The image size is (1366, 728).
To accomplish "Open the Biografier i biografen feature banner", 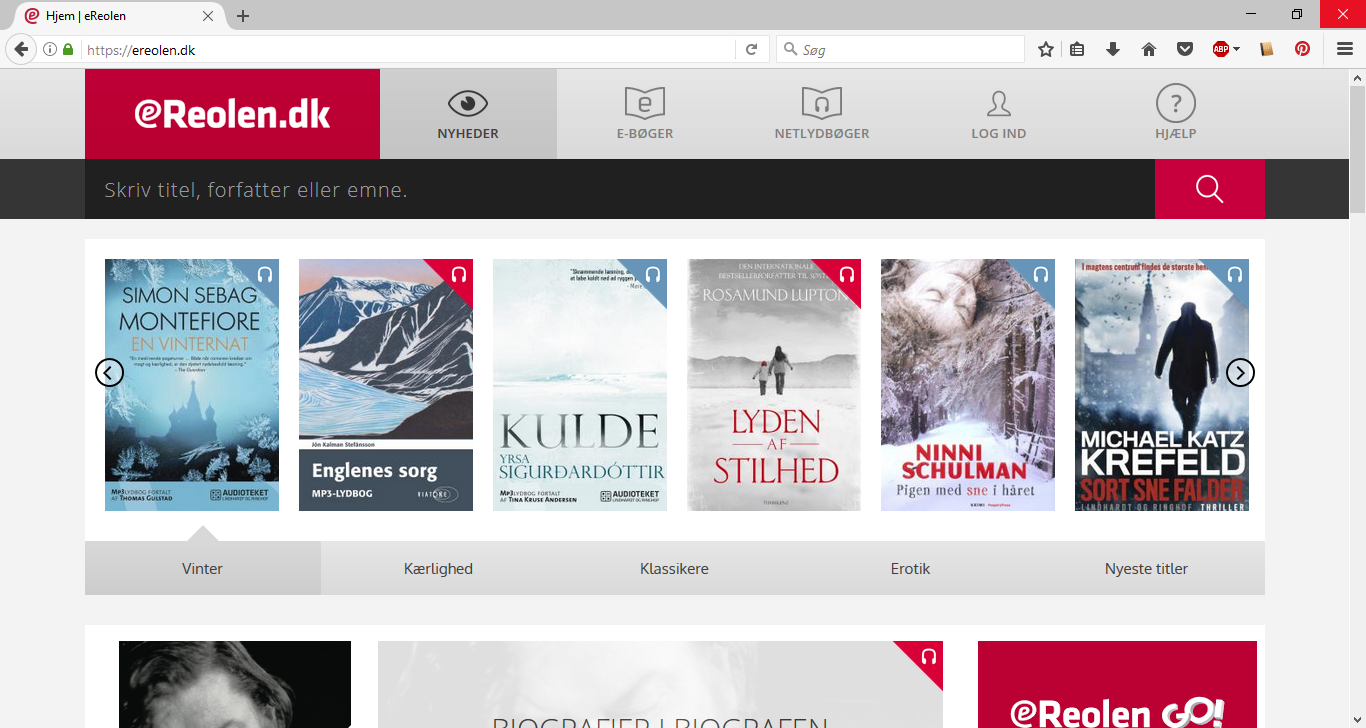I will point(660,684).
